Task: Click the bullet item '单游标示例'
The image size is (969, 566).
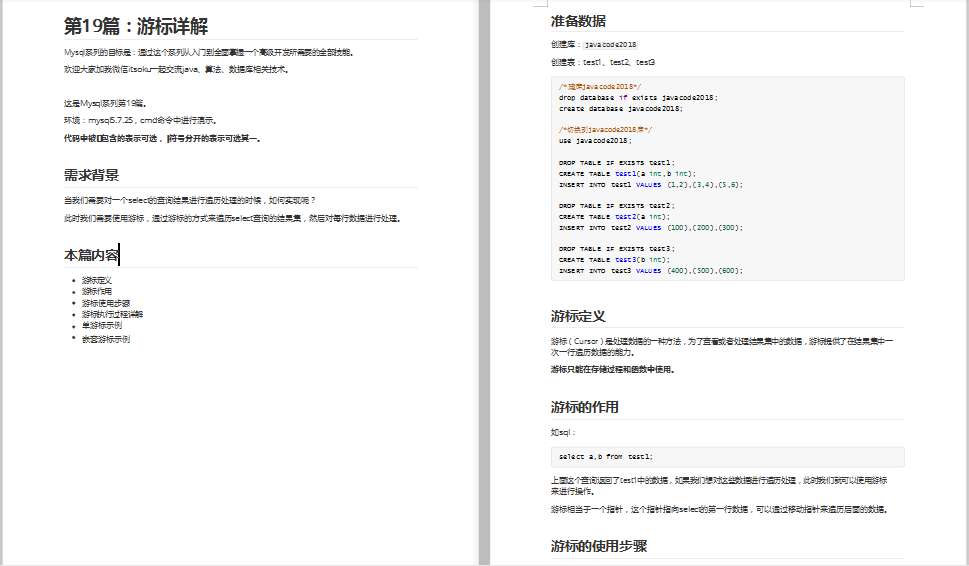Action: point(102,325)
